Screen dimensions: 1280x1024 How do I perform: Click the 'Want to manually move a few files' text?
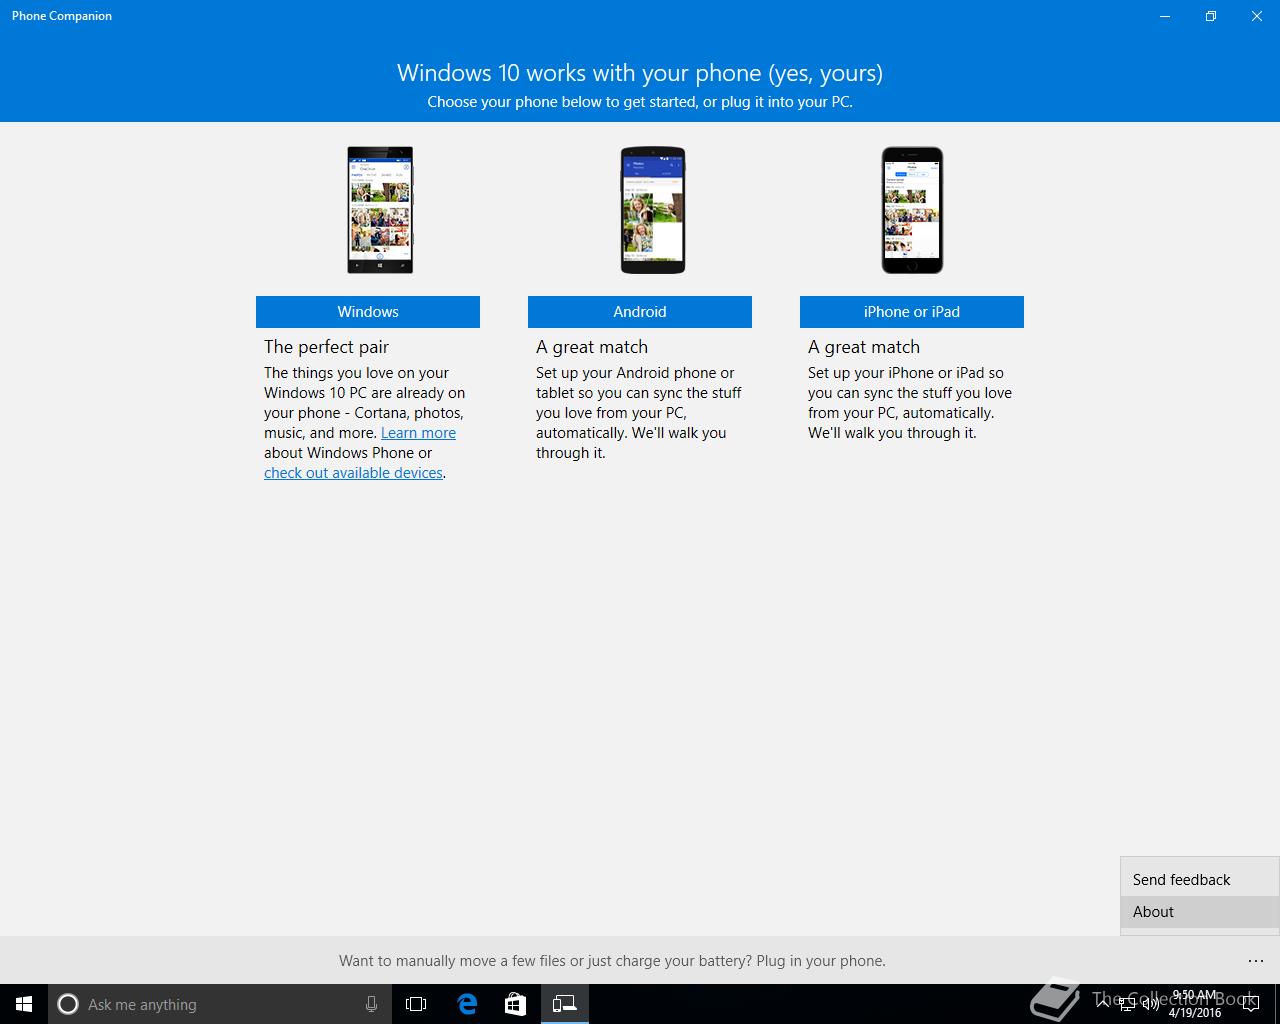pyautogui.click(x=612, y=961)
